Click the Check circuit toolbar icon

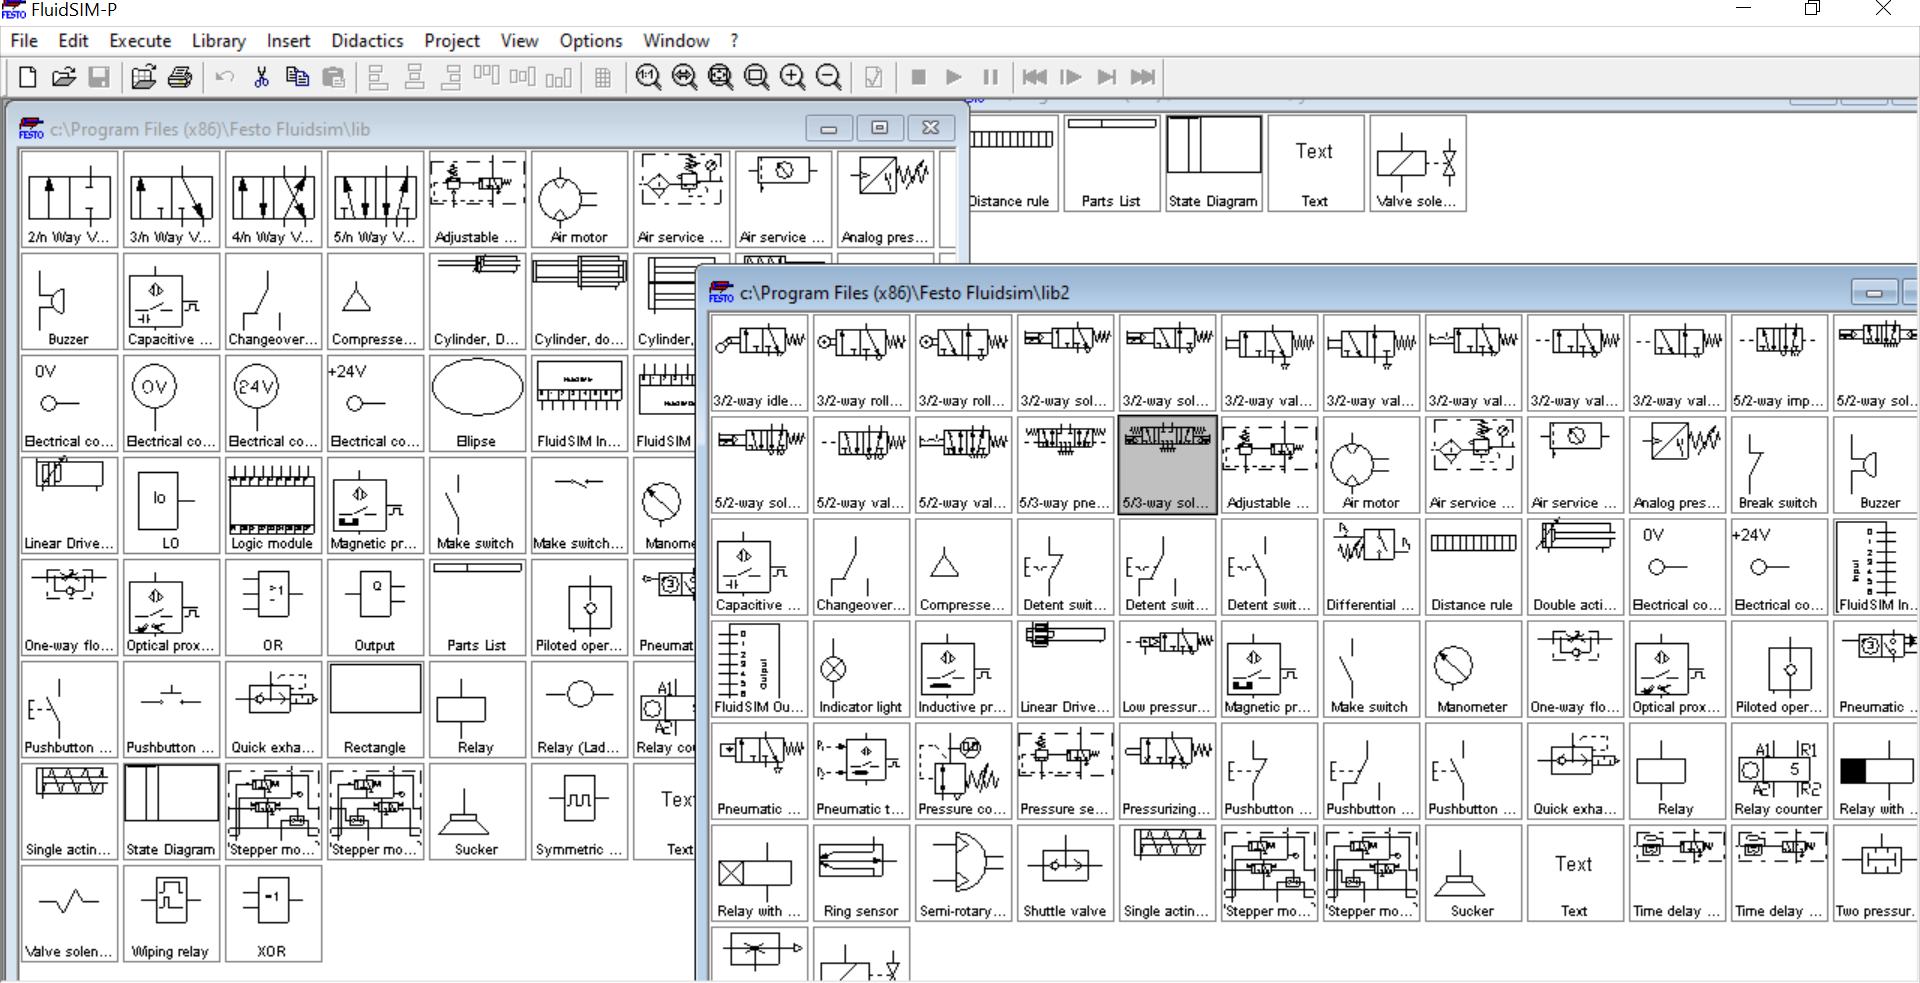pyautogui.click(x=873, y=77)
